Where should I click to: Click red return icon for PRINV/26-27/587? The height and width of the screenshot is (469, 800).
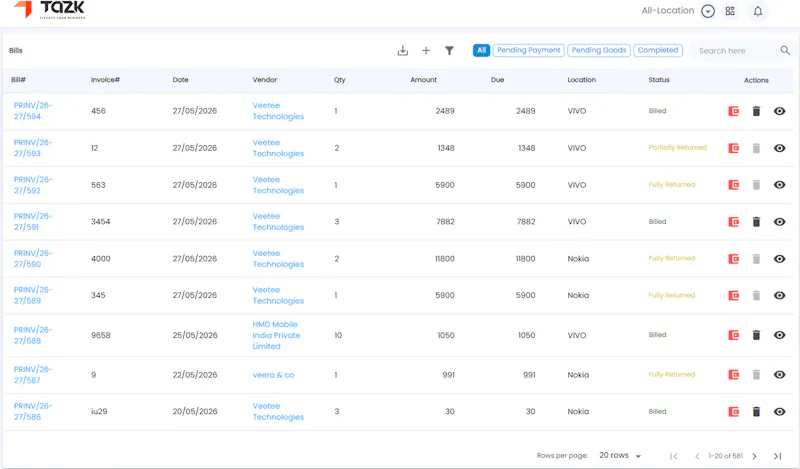coord(734,375)
